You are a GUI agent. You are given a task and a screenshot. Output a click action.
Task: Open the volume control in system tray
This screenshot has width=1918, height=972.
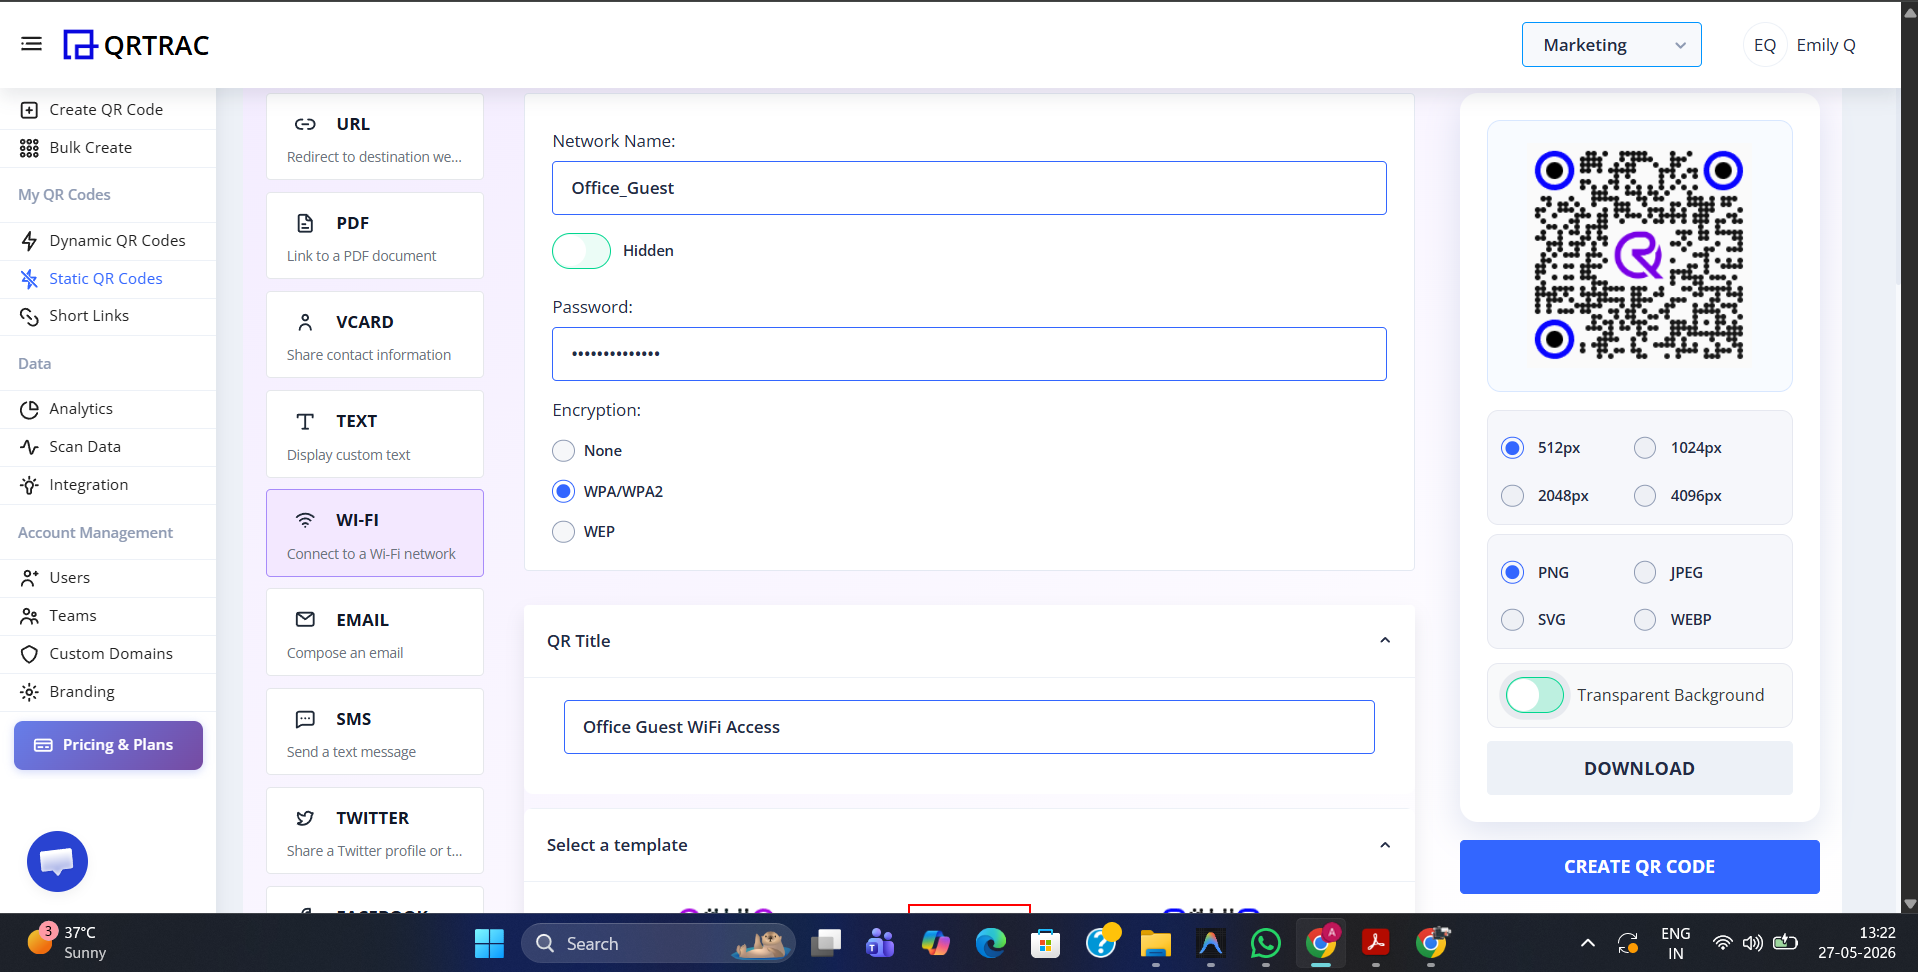pos(1752,943)
